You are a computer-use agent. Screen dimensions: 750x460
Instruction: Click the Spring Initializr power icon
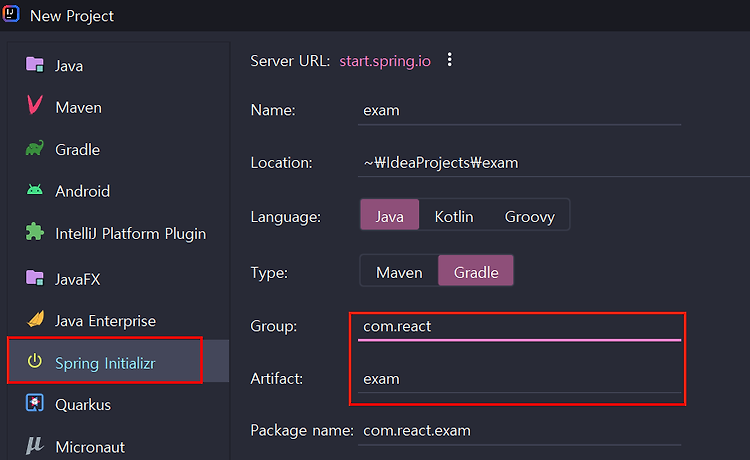(x=34, y=361)
